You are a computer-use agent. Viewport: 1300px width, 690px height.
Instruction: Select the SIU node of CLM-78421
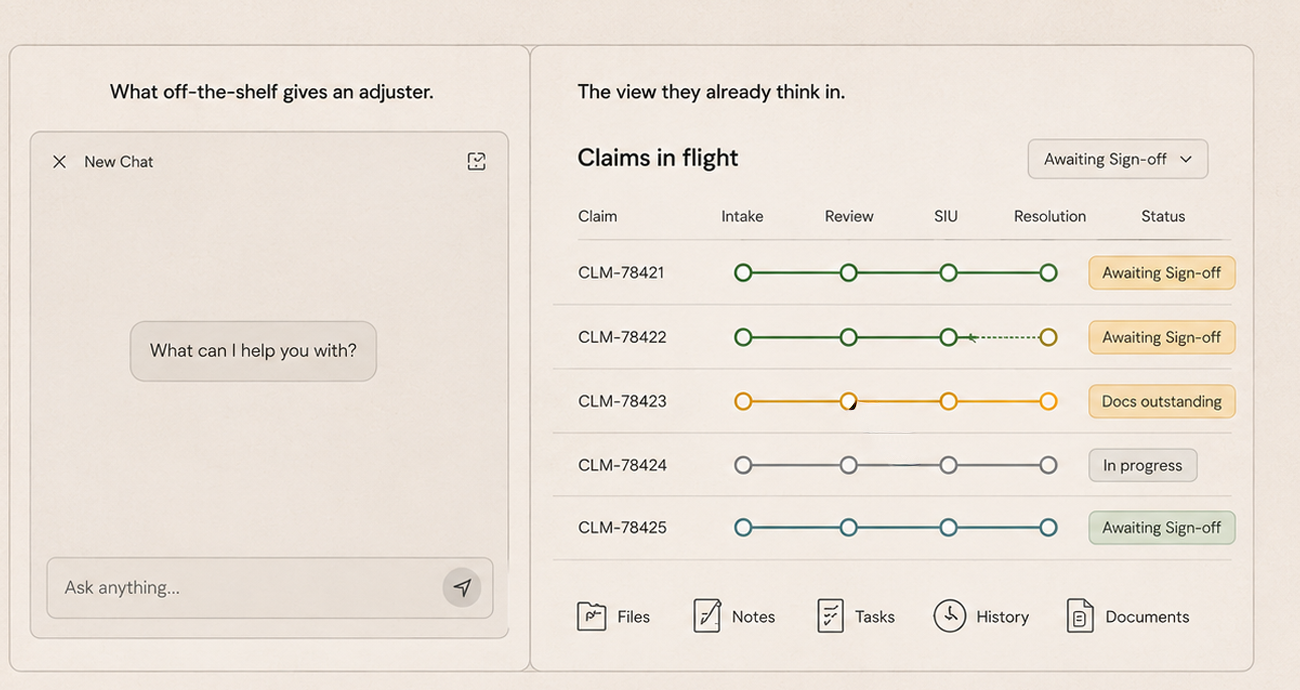point(949,273)
